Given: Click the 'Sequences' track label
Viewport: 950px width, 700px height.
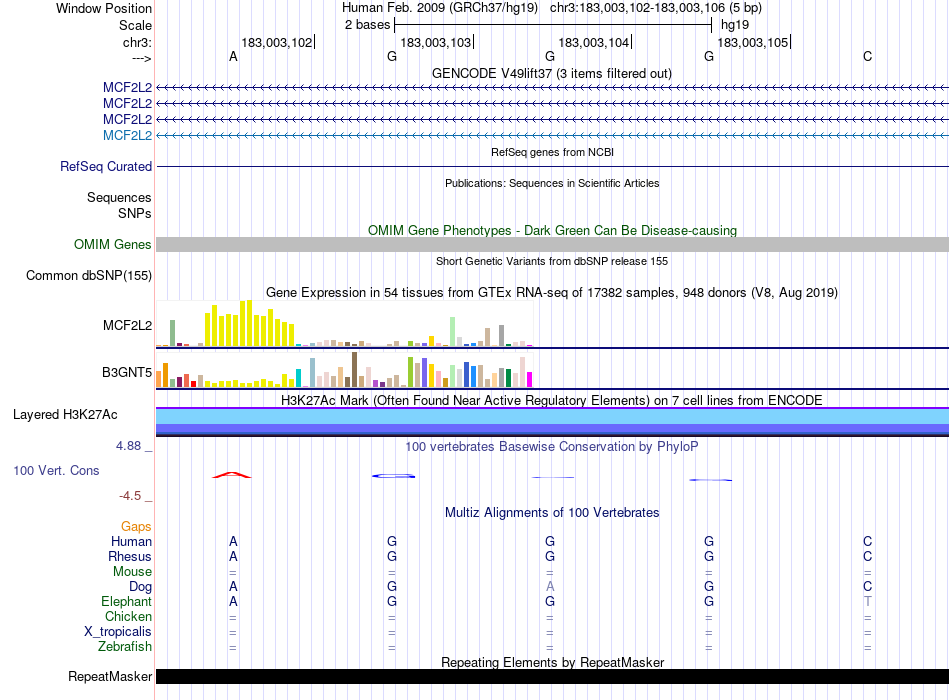Looking at the screenshot, I should click(x=119, y=198).
